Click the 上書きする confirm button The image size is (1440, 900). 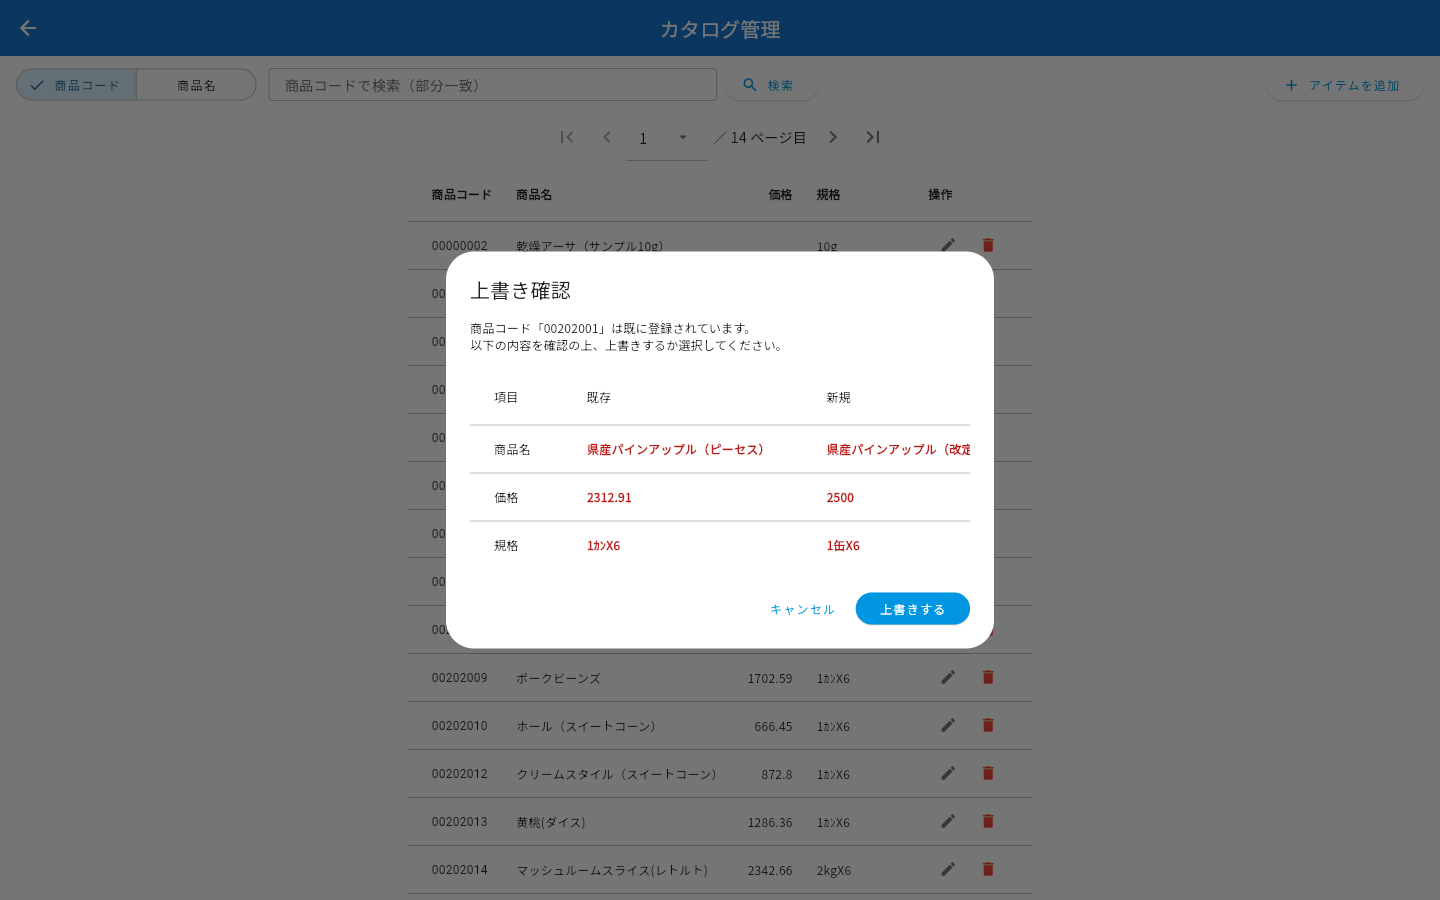coord(912,609)
